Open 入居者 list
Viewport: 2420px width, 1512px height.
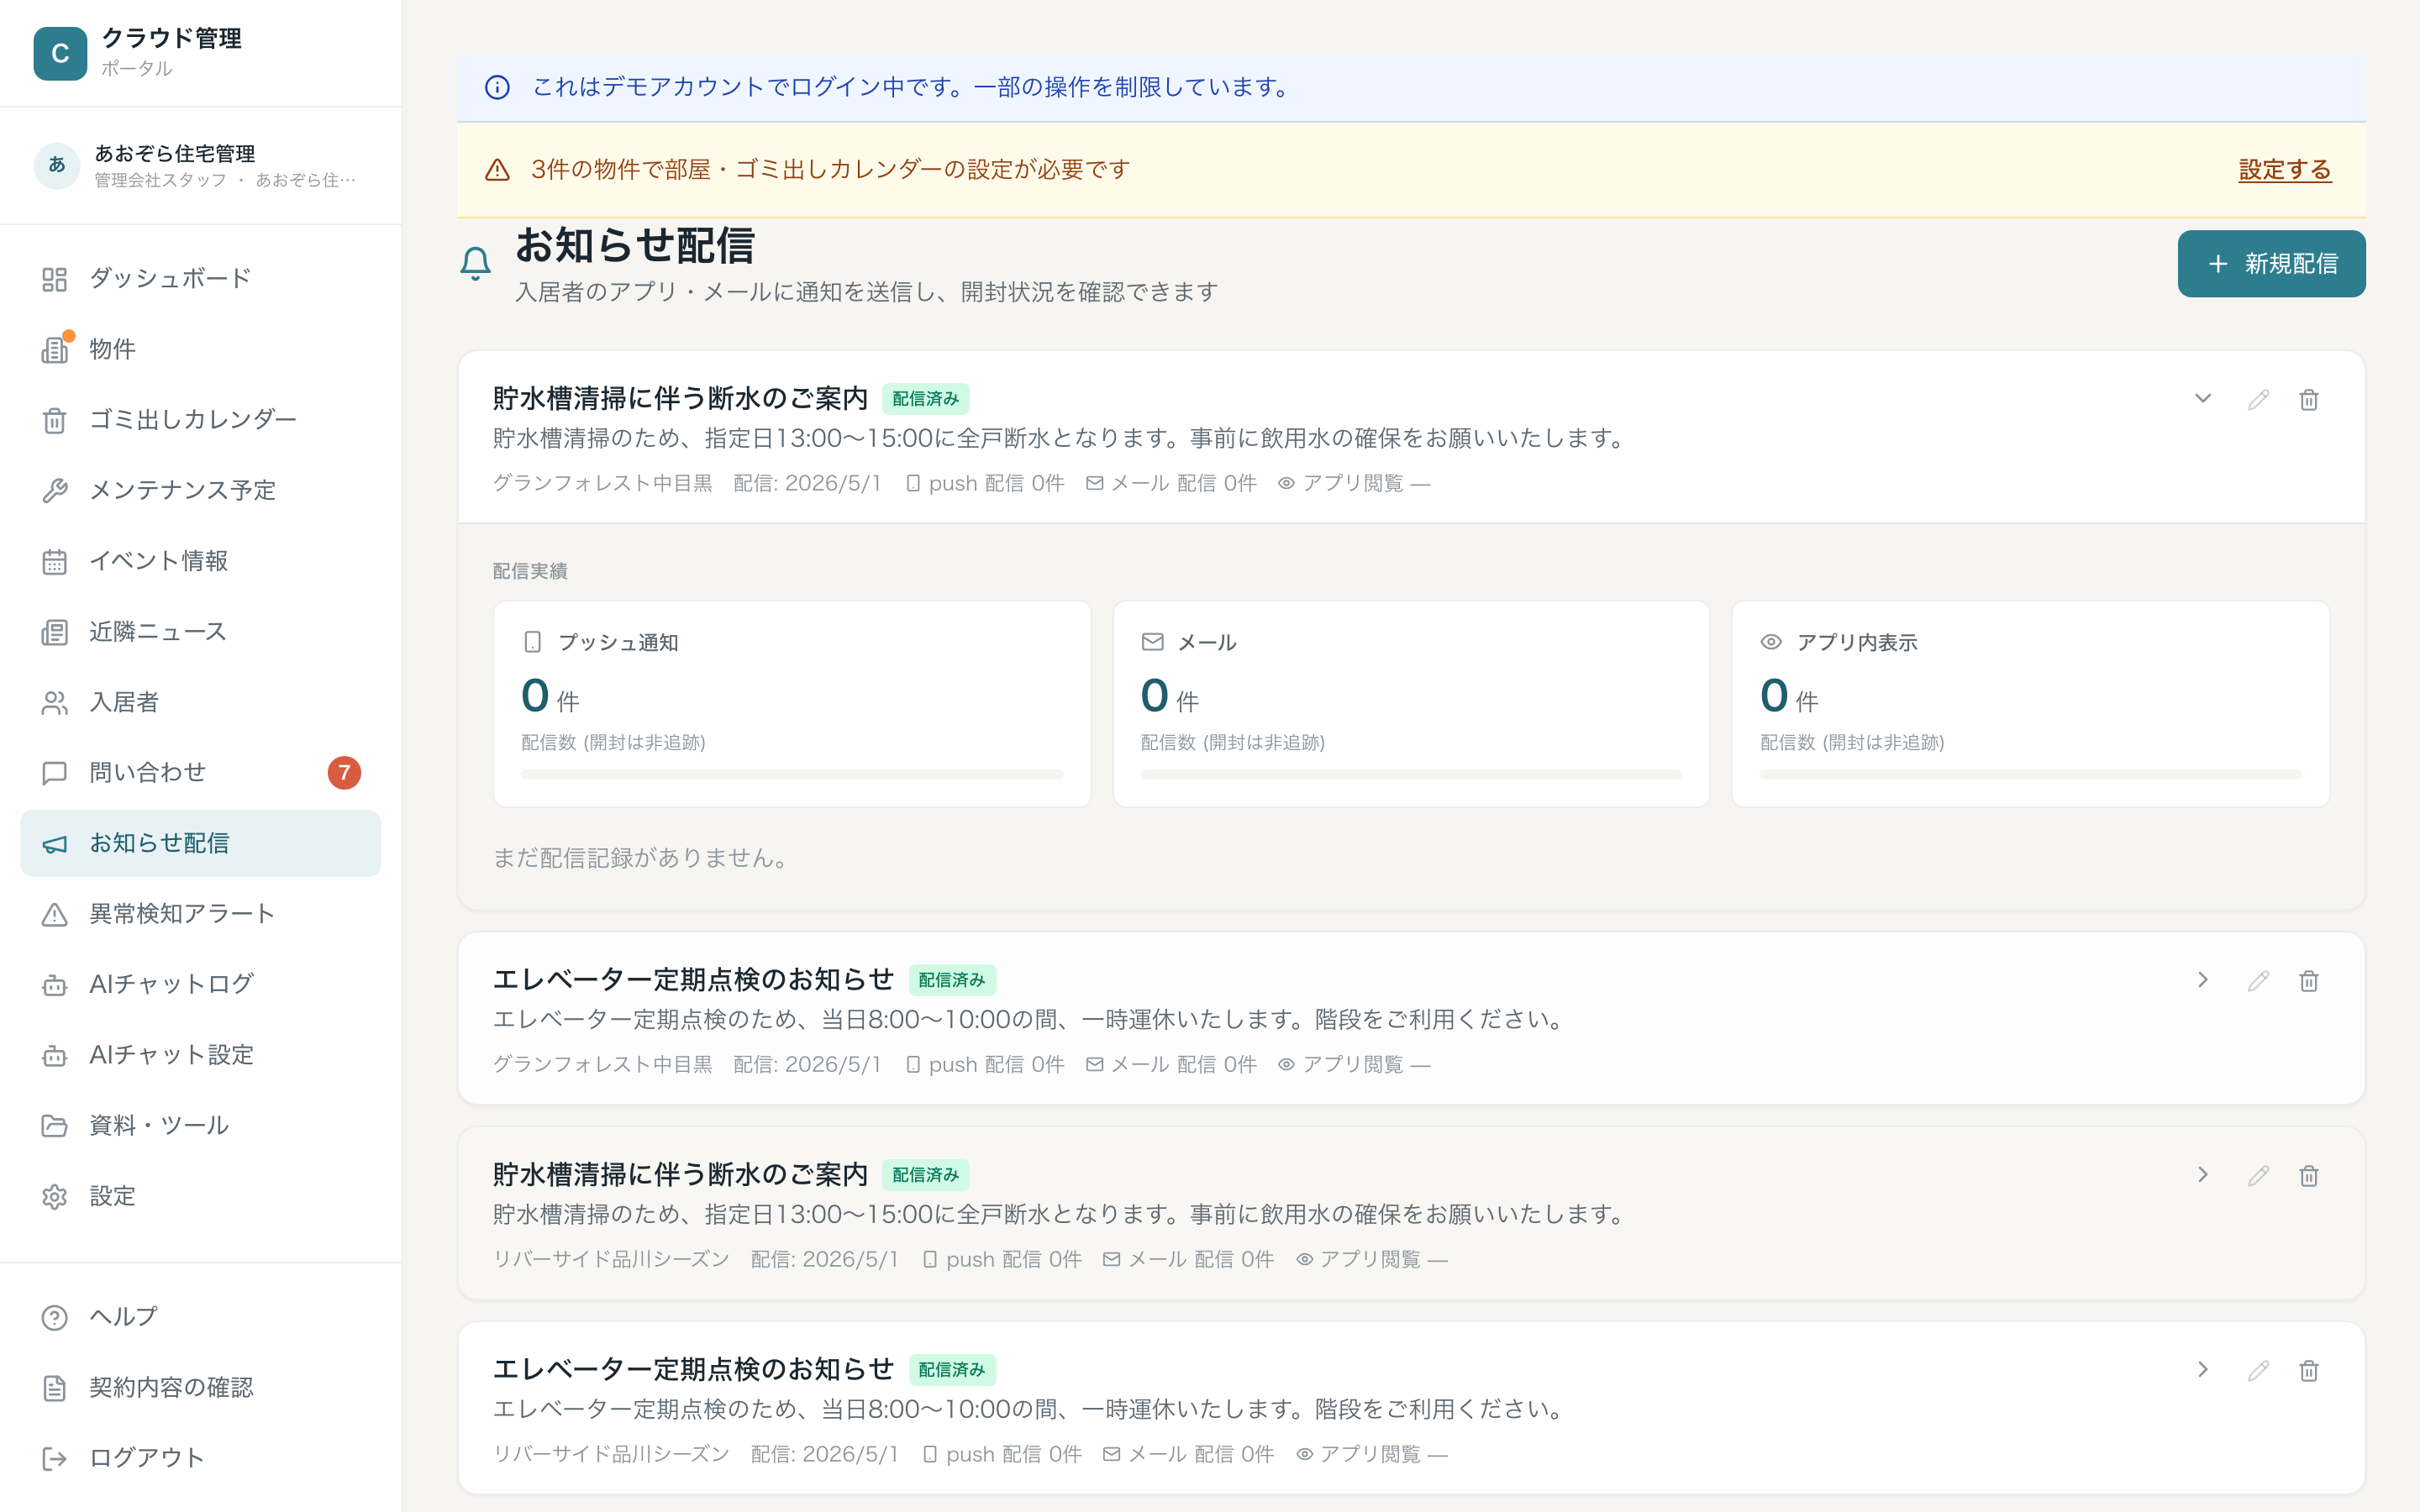pos(200,702)
